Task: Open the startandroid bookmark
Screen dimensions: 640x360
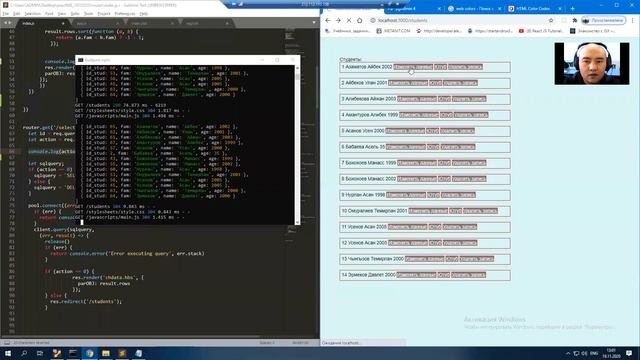Action: click(490, 31)
